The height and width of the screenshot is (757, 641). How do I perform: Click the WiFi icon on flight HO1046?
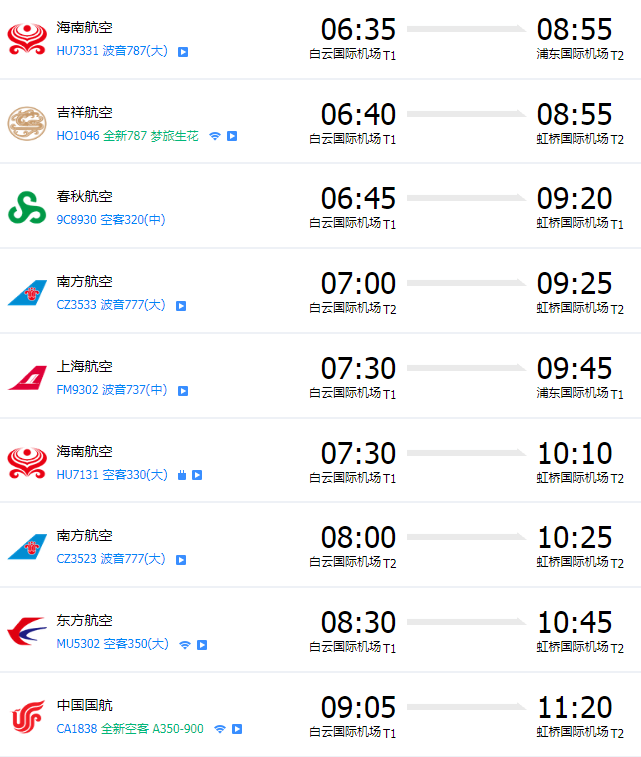(215, 136)
